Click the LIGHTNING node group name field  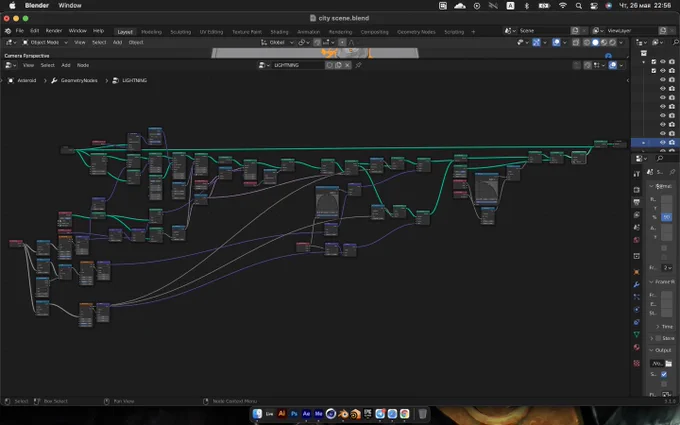point(298,65)
